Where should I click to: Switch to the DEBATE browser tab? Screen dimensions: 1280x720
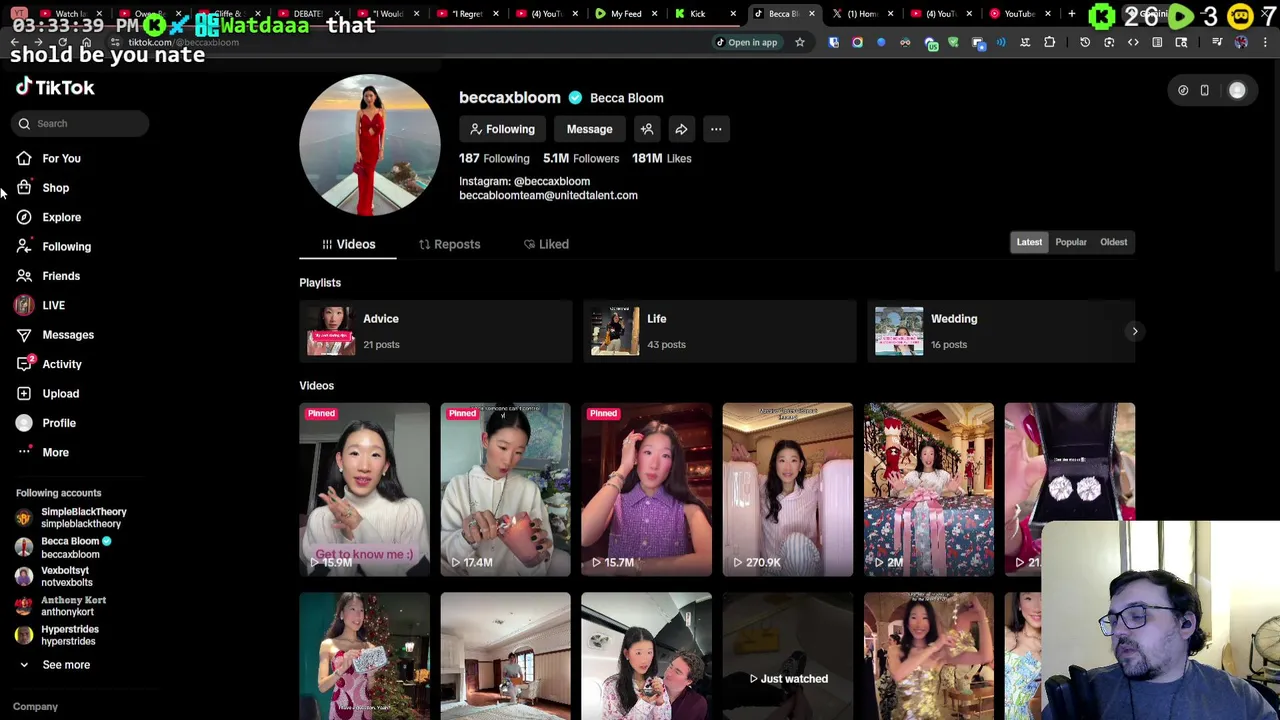click(308, 14)
